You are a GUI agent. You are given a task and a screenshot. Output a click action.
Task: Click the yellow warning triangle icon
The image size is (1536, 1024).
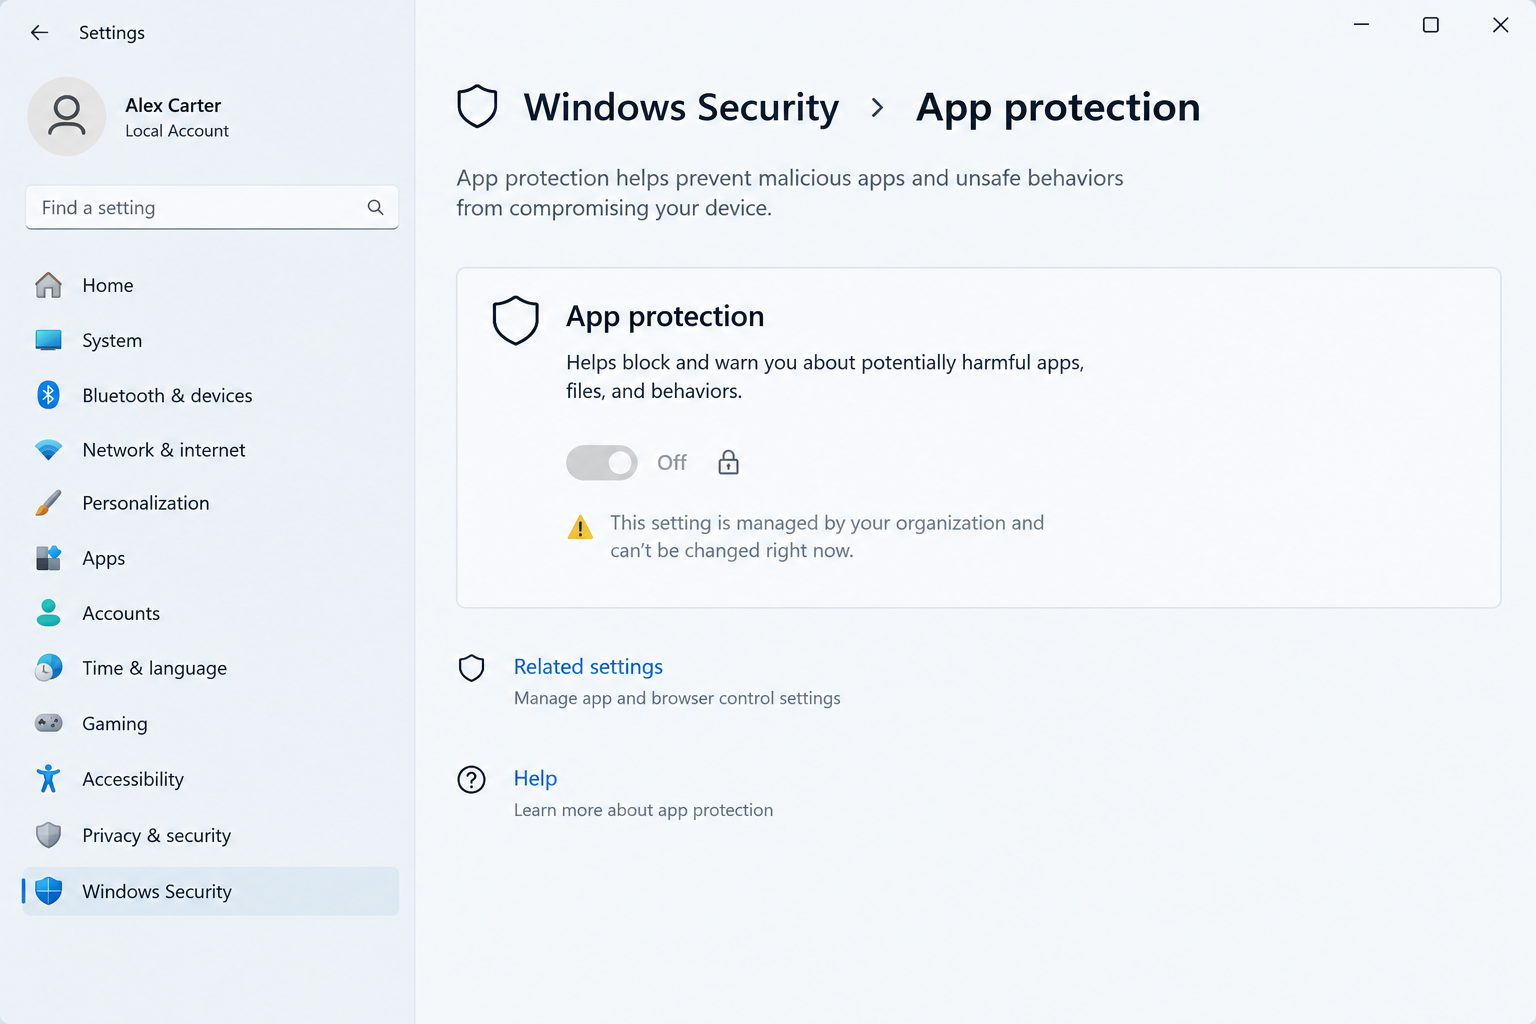580,527
